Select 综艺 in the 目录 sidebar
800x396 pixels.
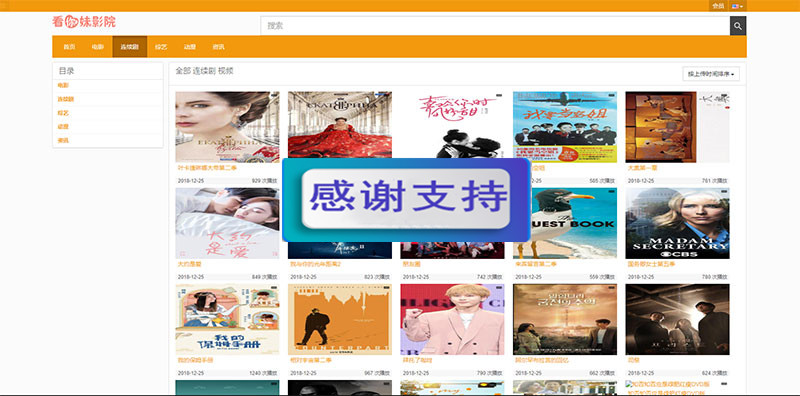click(x=63, y=113)
